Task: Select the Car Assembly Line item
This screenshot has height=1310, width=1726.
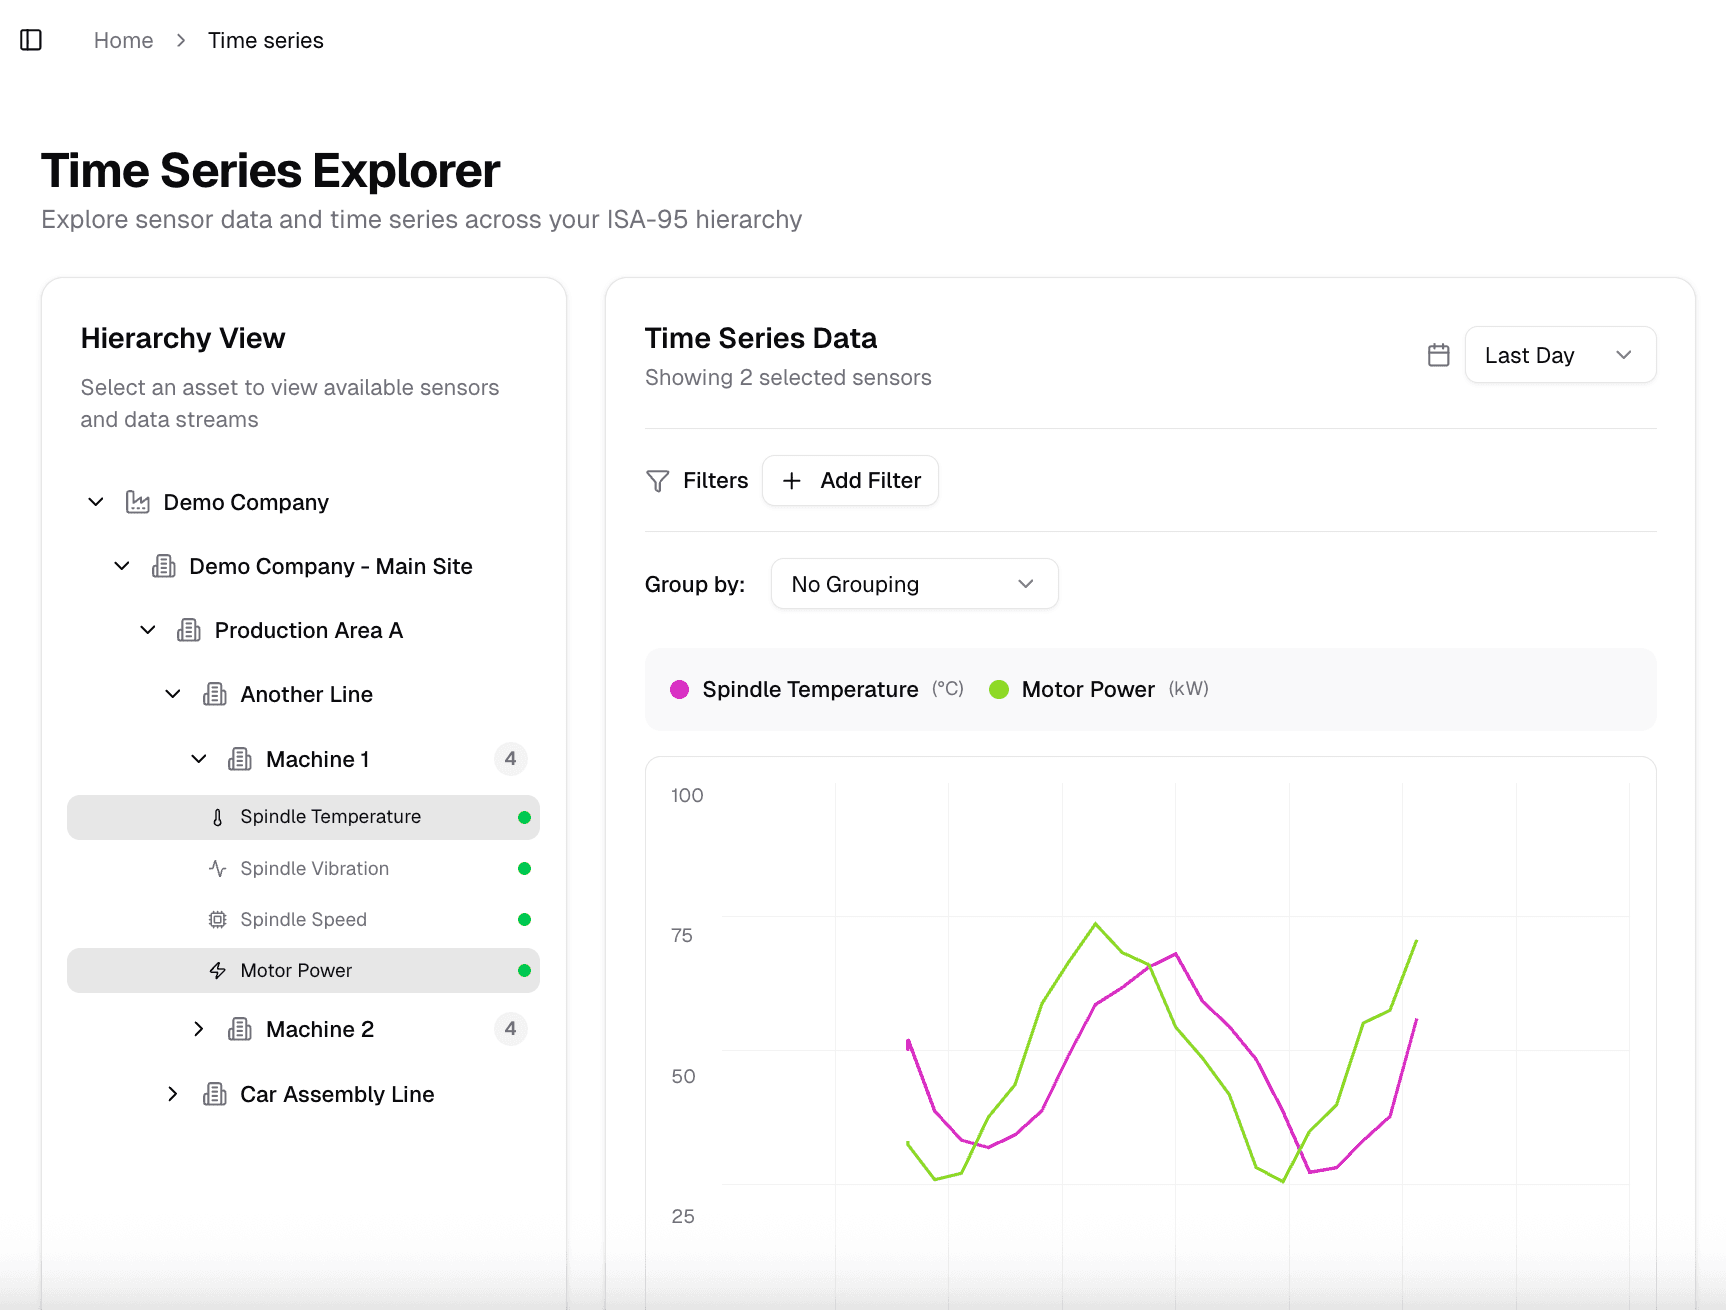Action: pos(336,1094)
